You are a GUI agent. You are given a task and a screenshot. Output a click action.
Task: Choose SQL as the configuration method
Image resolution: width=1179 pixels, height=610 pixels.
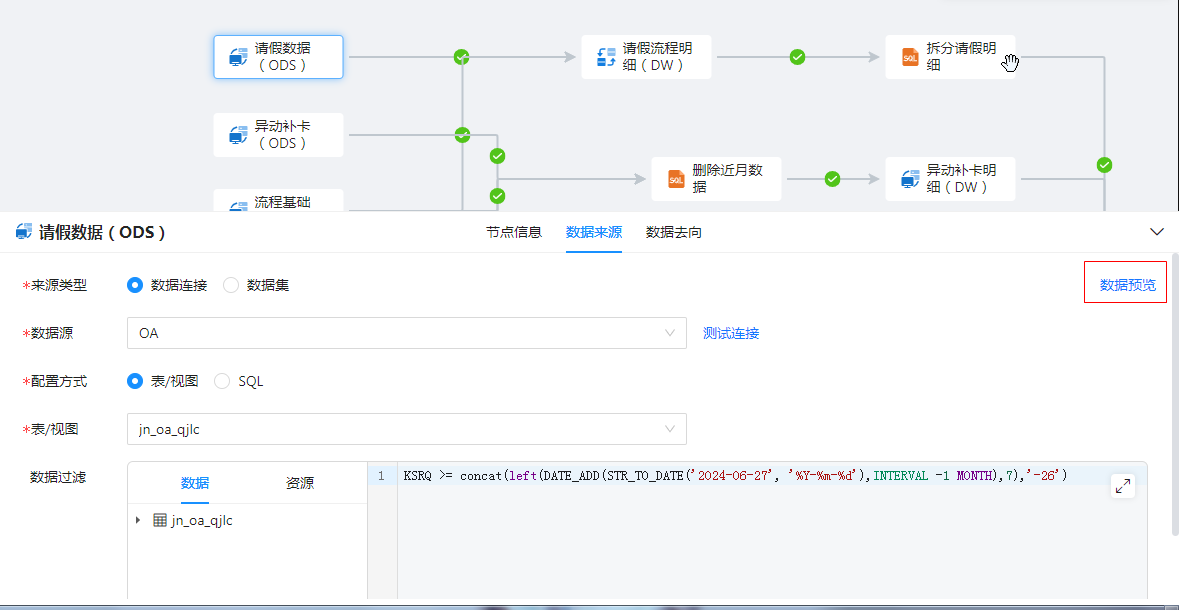coord(223,381)
